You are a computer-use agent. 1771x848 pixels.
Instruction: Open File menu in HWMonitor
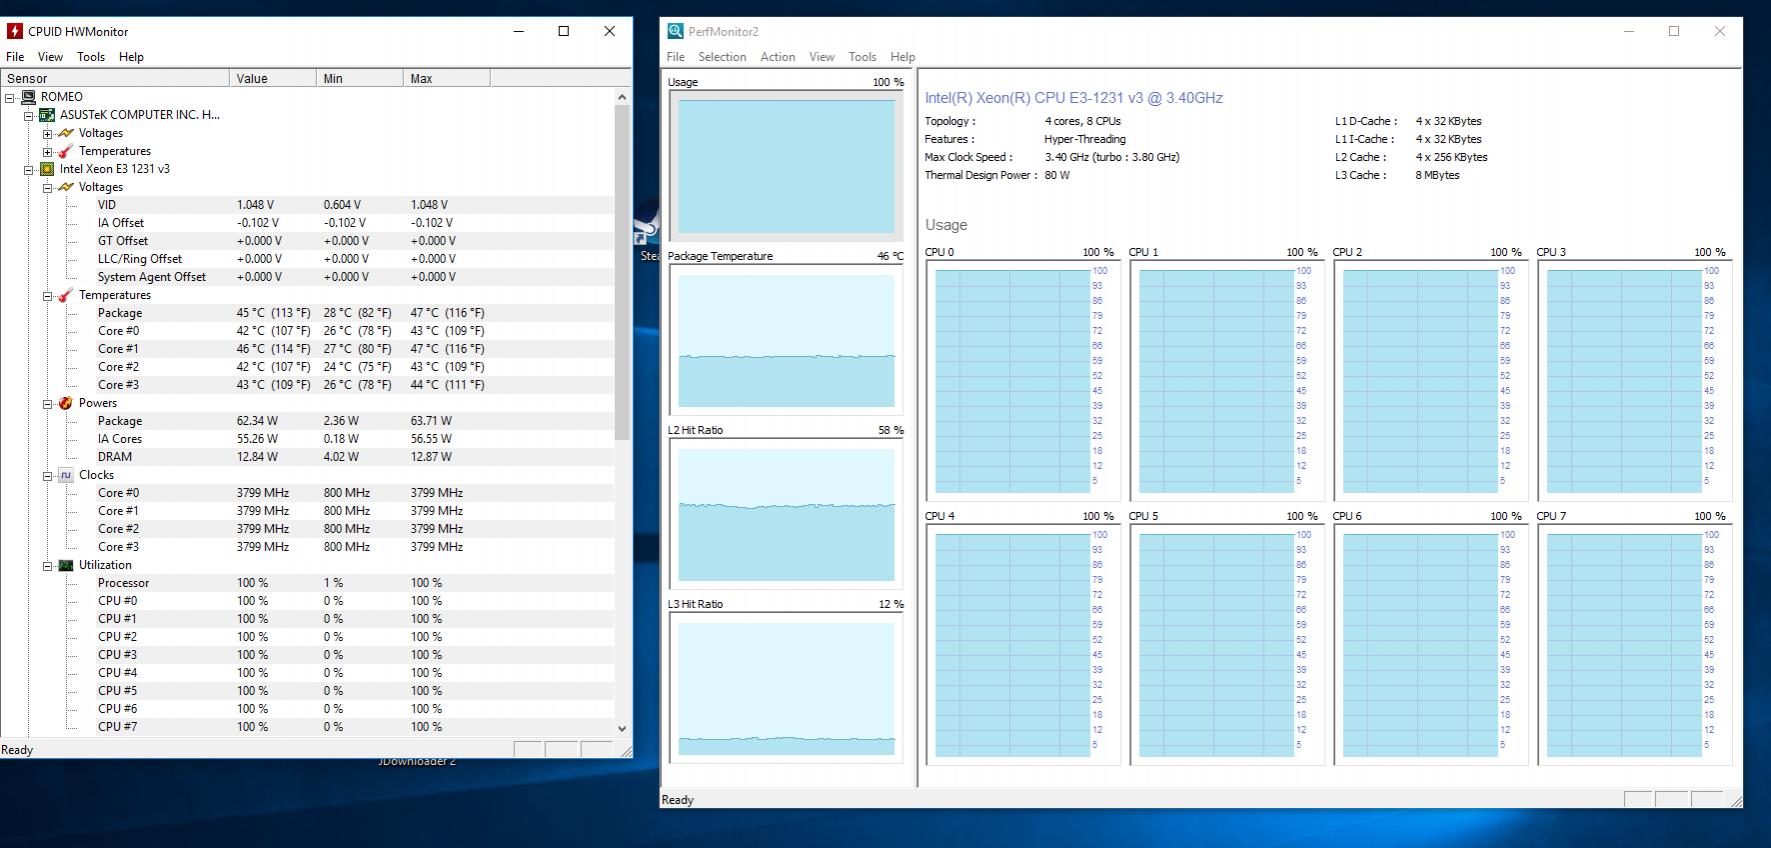(x=15, y=57)
